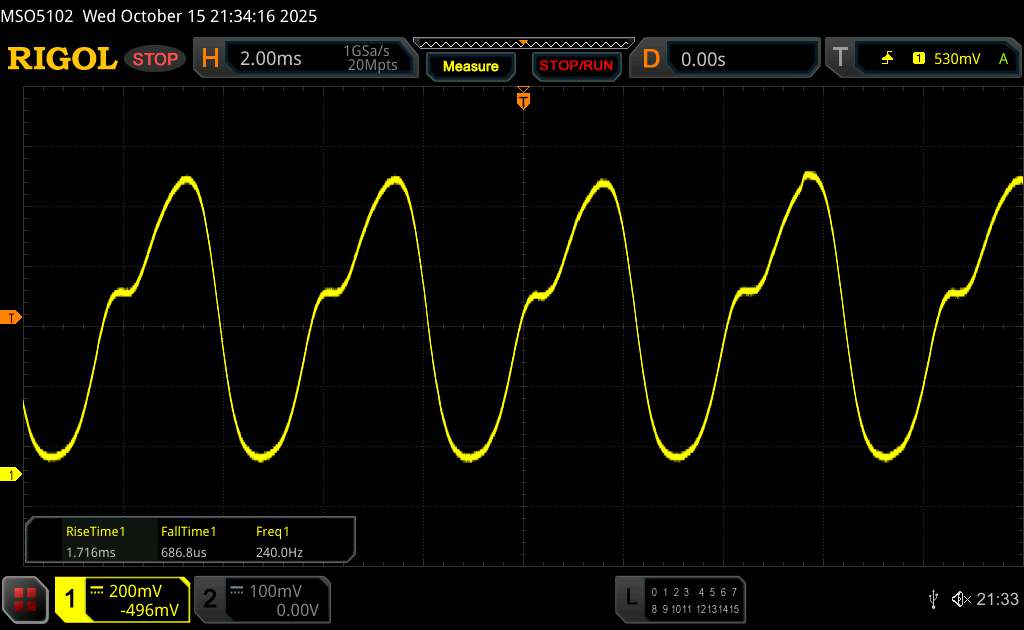This screenshot has width=1024, height=630.
Task: Open the grid menu icon at bottom-left
Action: 25,599
